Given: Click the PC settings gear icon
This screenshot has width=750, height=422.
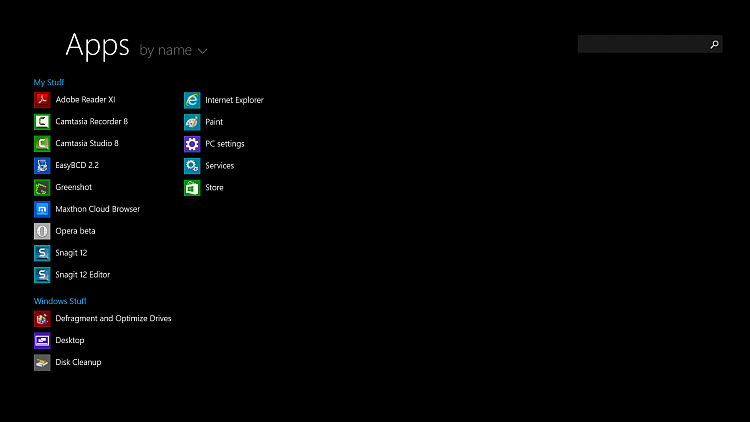Looking at the screenshot, I should (192, 144).
